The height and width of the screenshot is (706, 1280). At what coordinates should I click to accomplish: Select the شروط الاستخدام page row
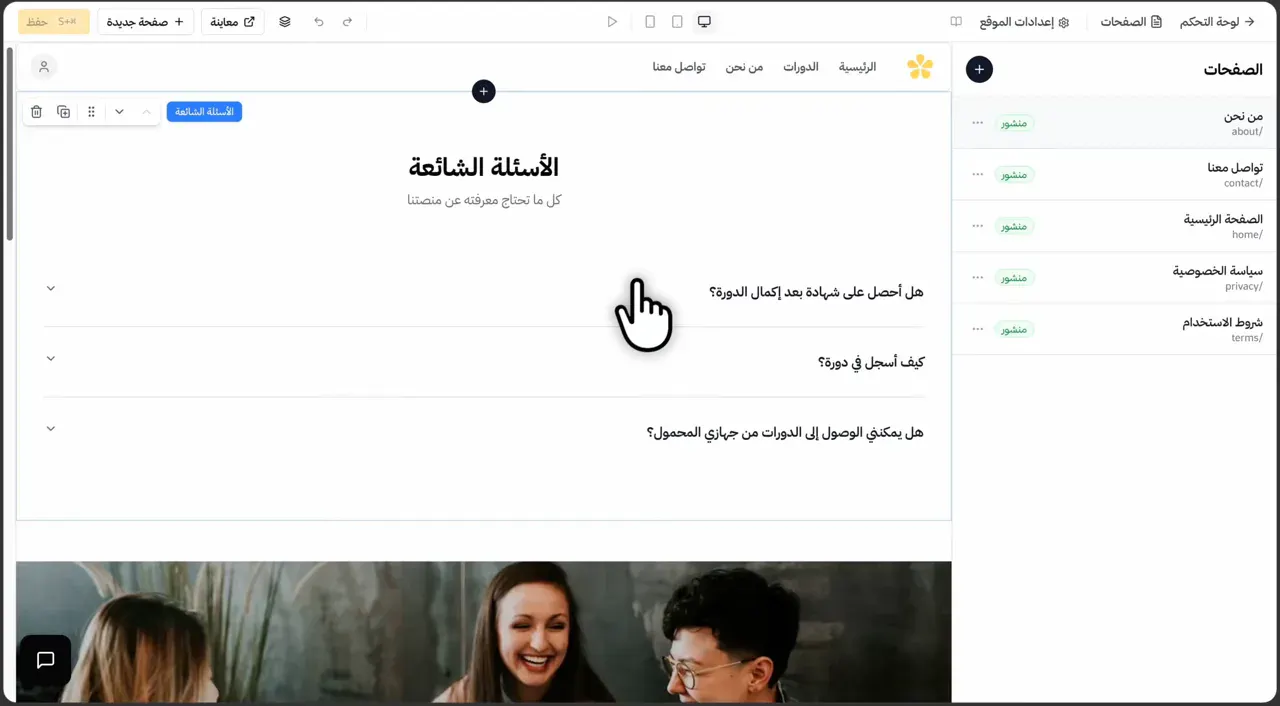[1116, 329]
